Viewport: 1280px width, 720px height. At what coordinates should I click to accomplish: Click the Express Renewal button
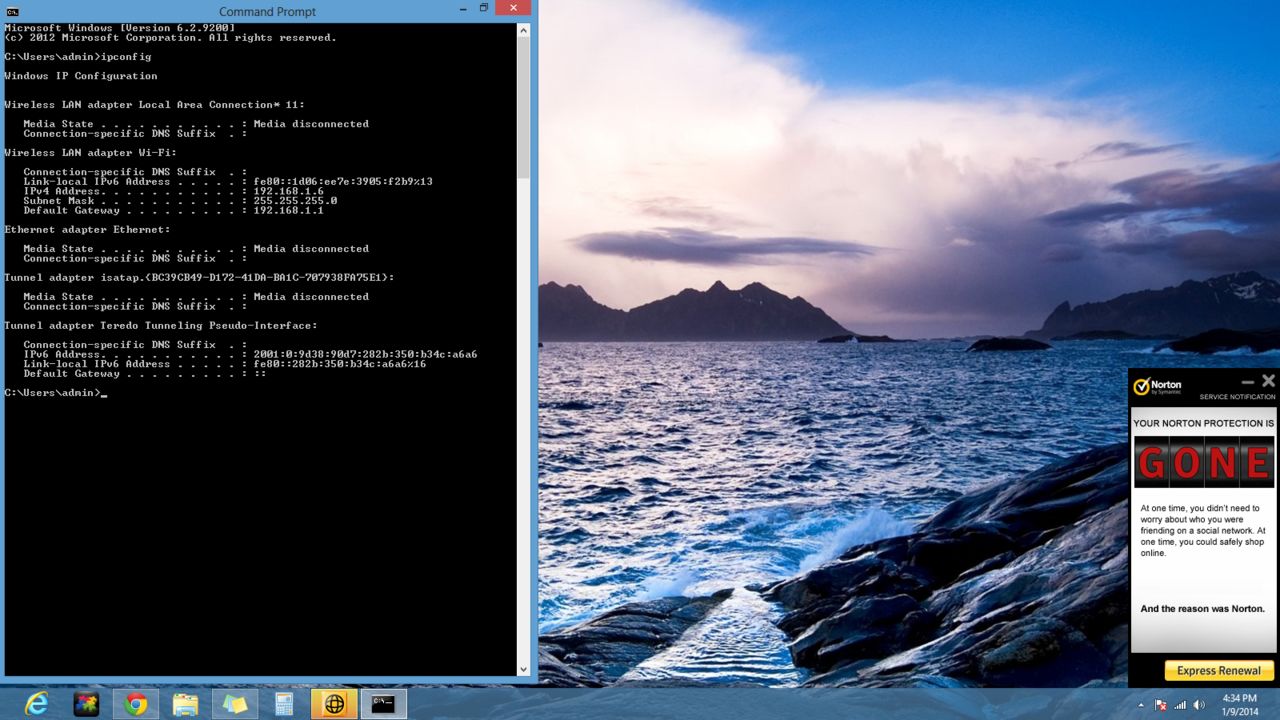1219,670
